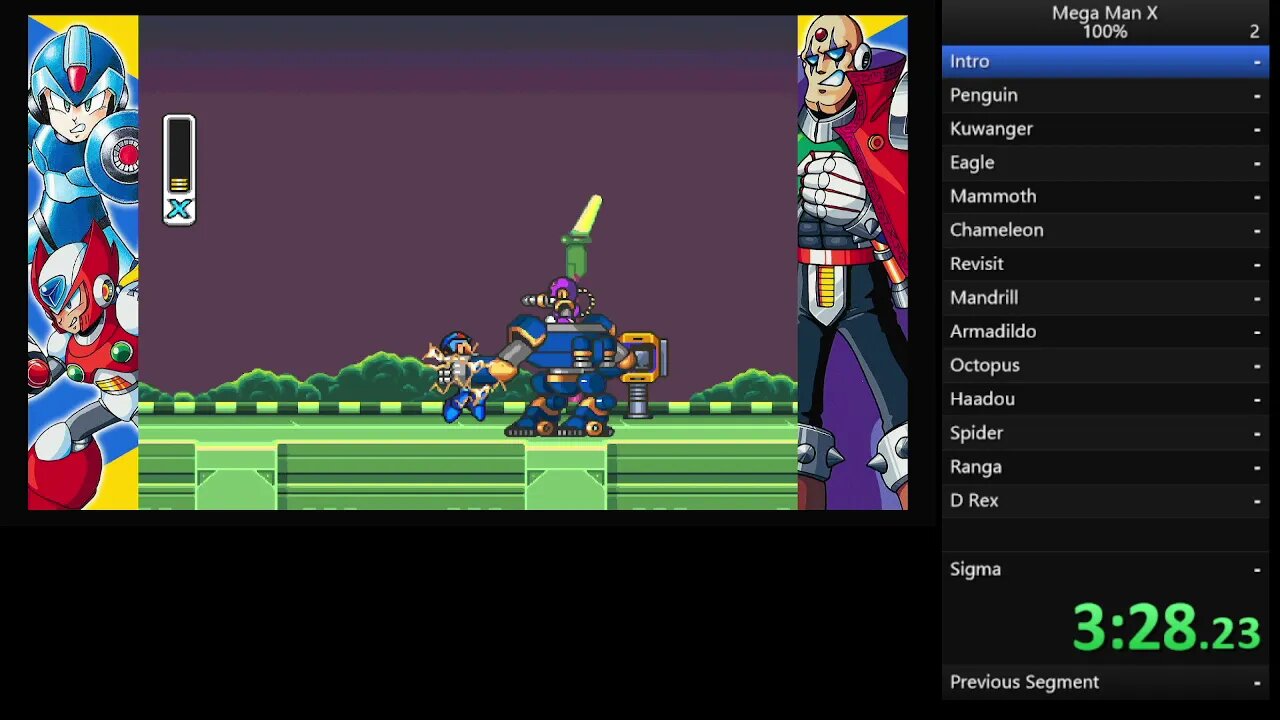
Task: Click the 3:28.23 run timer
Action: 1166,628
